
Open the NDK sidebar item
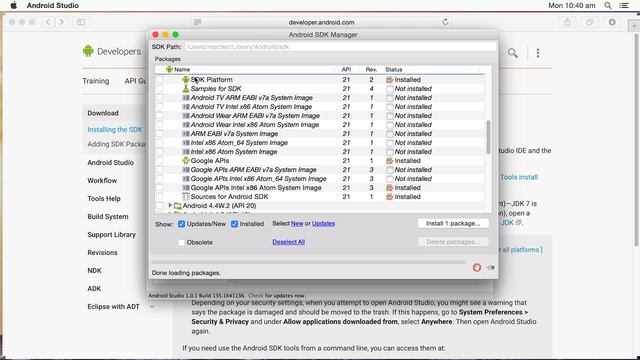pyautogui.click(x=94, y=270)
